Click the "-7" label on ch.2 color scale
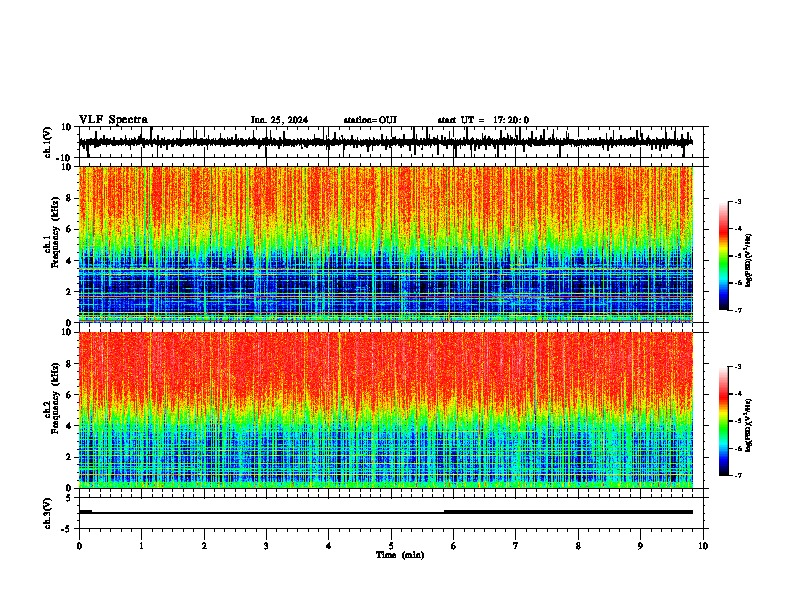 738,475
